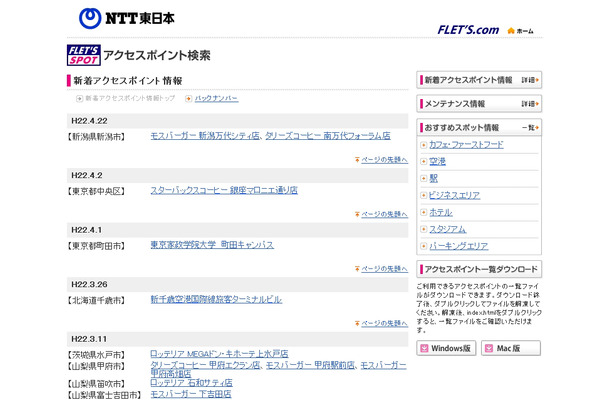Click ページの先頭へ under H22.4.22 section
Viewport: 610px width, 400px height.
click(x=384, y=160)
